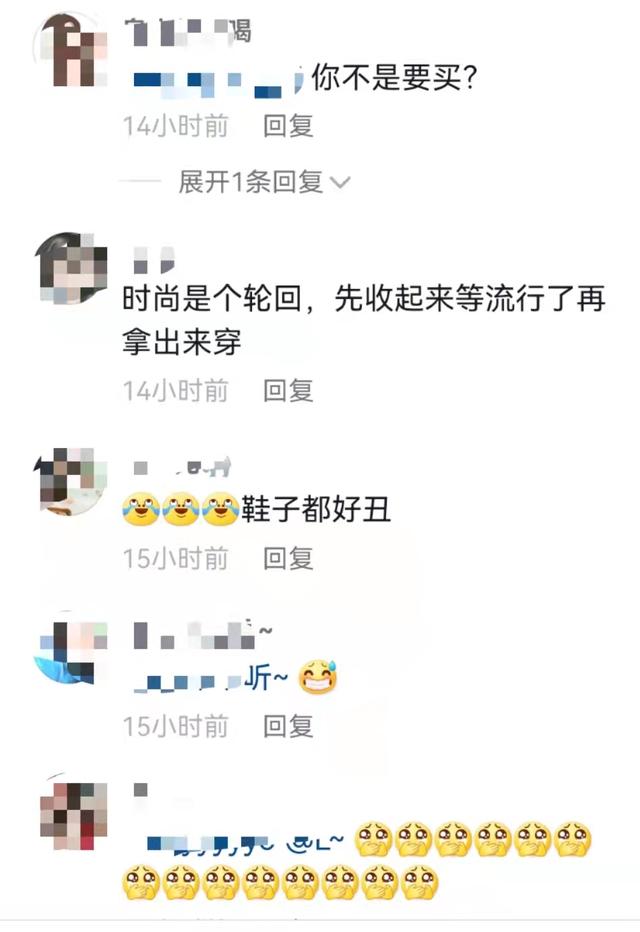
Task: Click the chevron next to 展开1条回复
Action: (x=340, y=182)
